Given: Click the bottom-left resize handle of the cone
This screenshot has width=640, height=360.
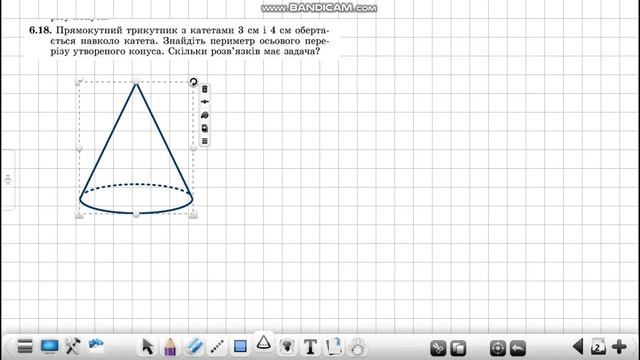Looking at the screenshot, I should (79, 214).
